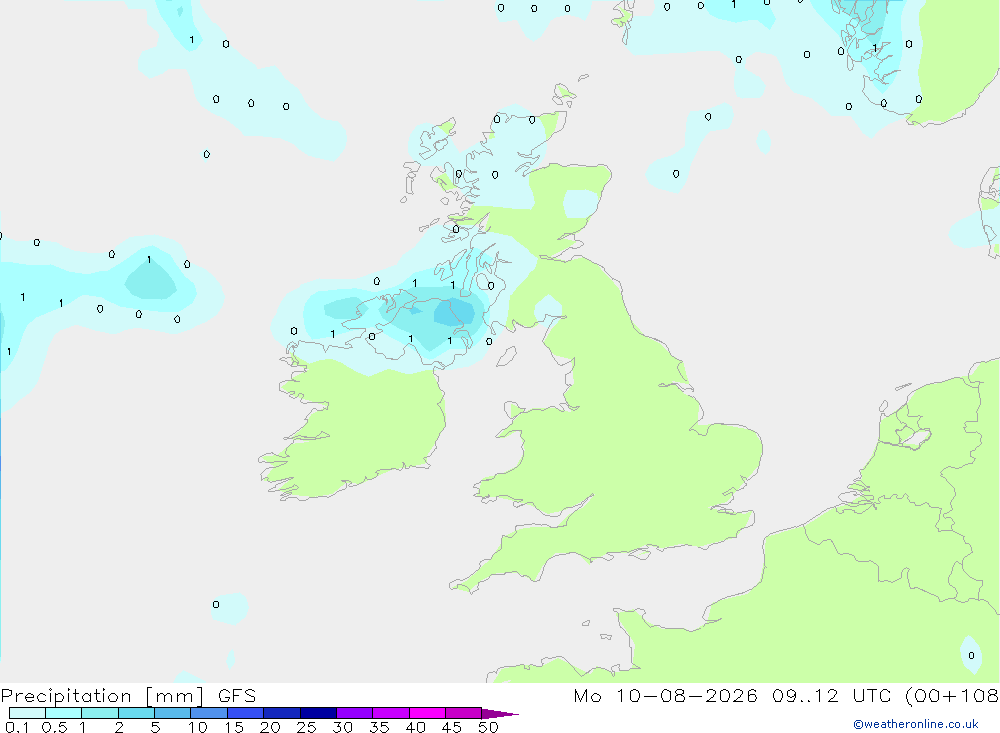Click the '25' legend scale label
The image size is (1000, 733).
pos(307,727)
